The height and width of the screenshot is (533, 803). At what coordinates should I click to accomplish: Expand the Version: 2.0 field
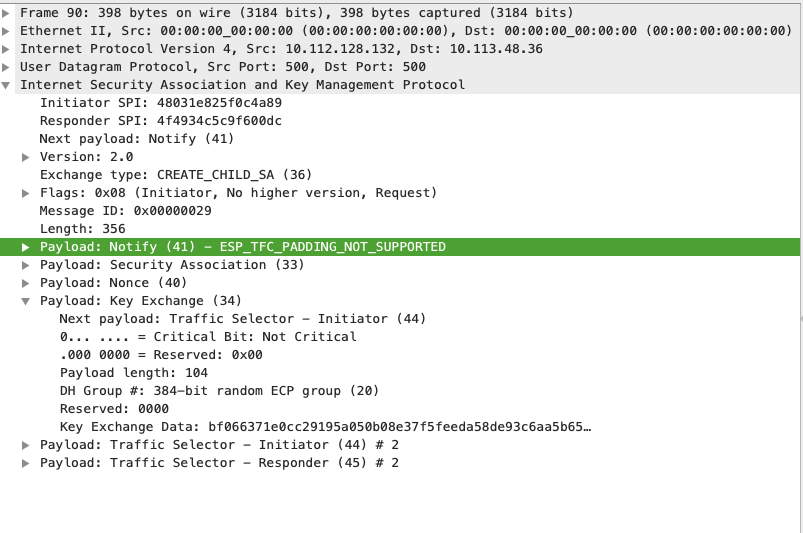[x=26, y=157]
